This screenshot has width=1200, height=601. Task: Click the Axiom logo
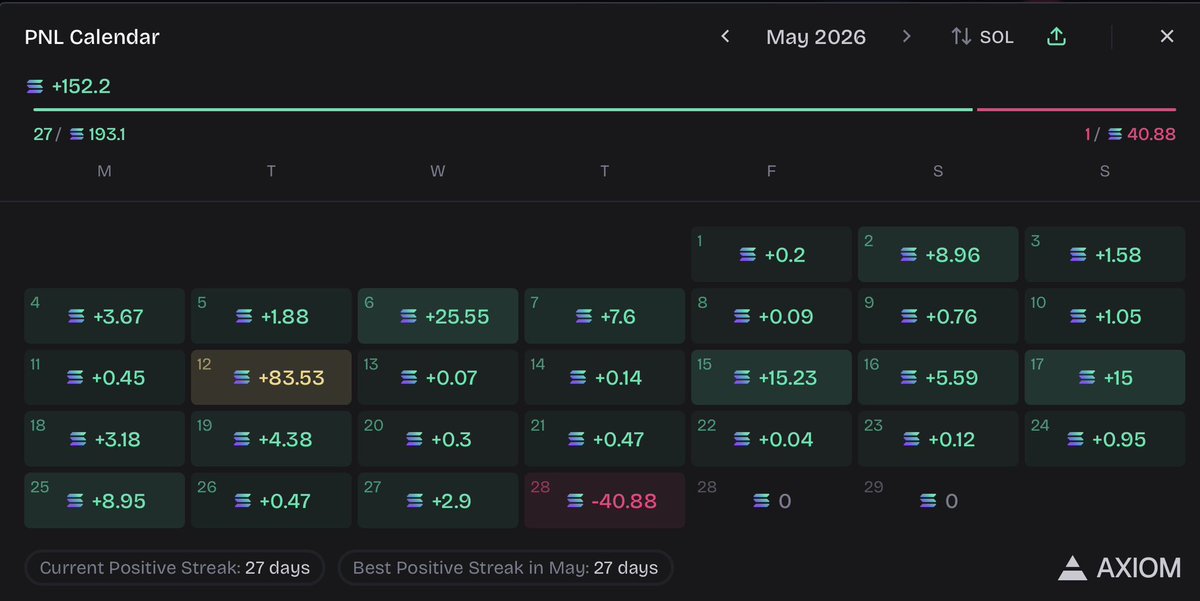pyautogui.click(x=1119, y=568)
